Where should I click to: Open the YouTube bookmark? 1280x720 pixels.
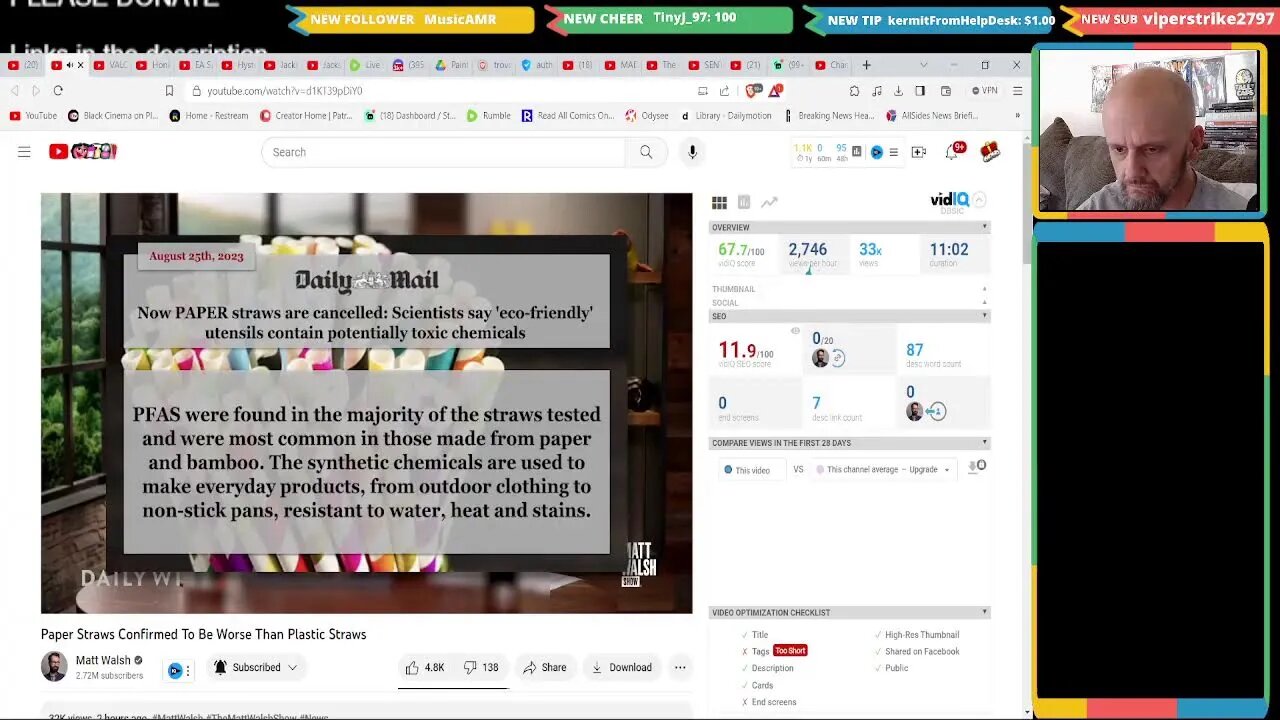33,116
